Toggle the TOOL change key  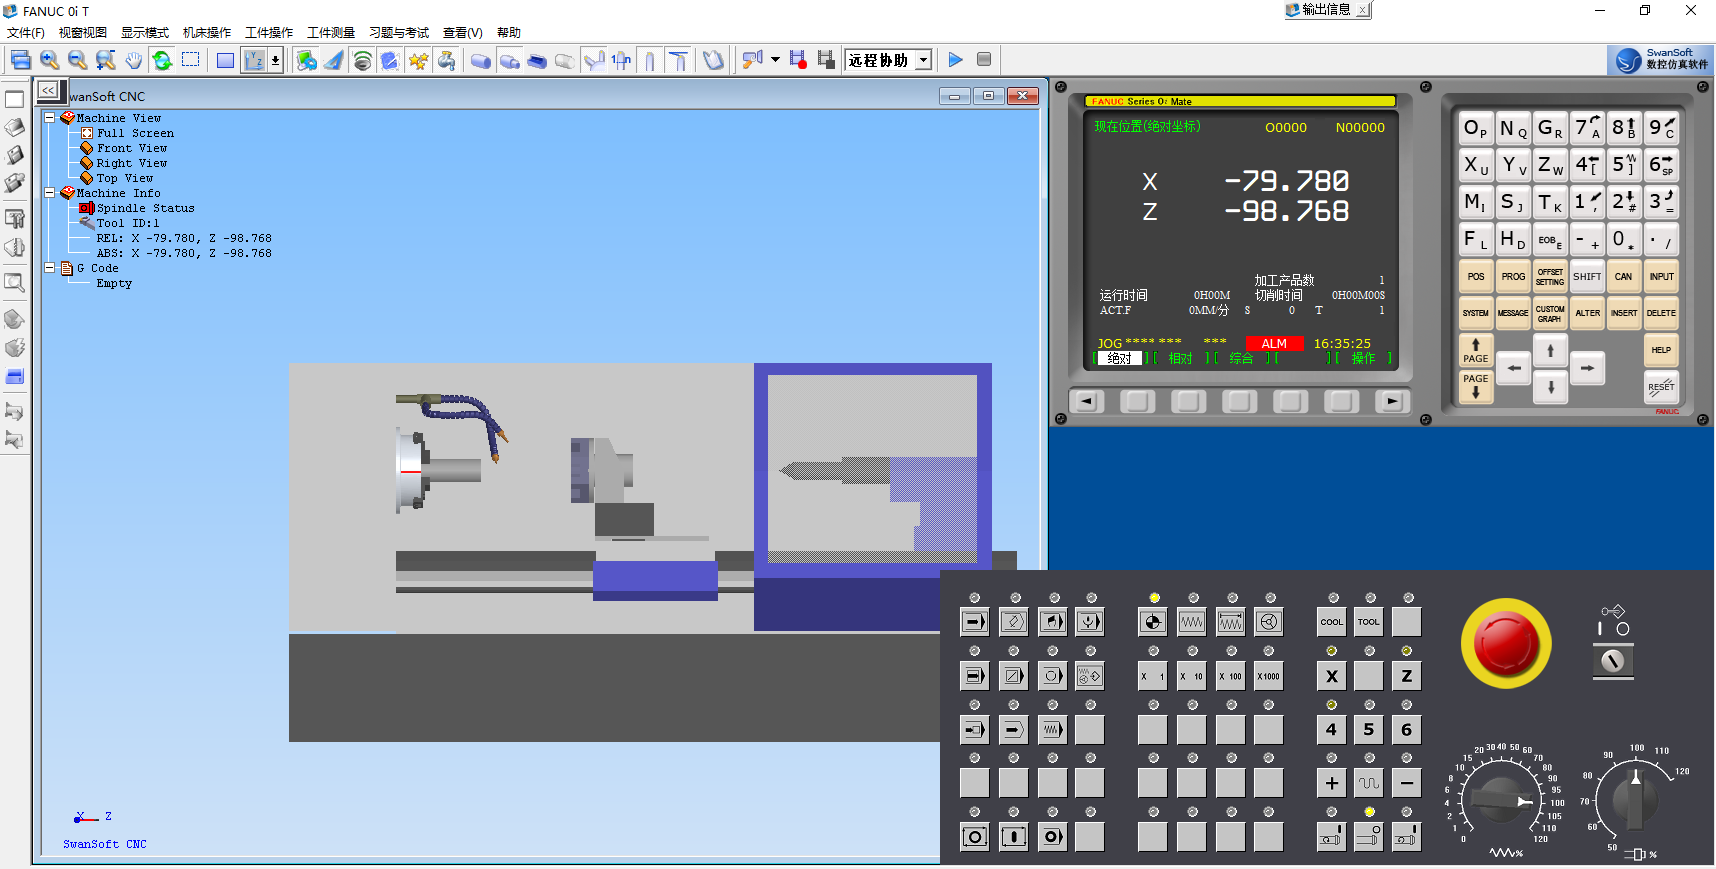coord(1368,622)
